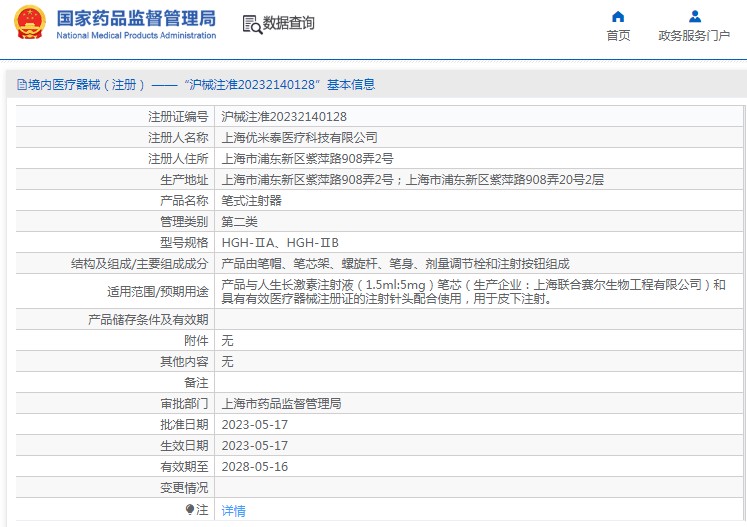
Task: Click the 适用范围/预期用途 label
Action: 158,292
